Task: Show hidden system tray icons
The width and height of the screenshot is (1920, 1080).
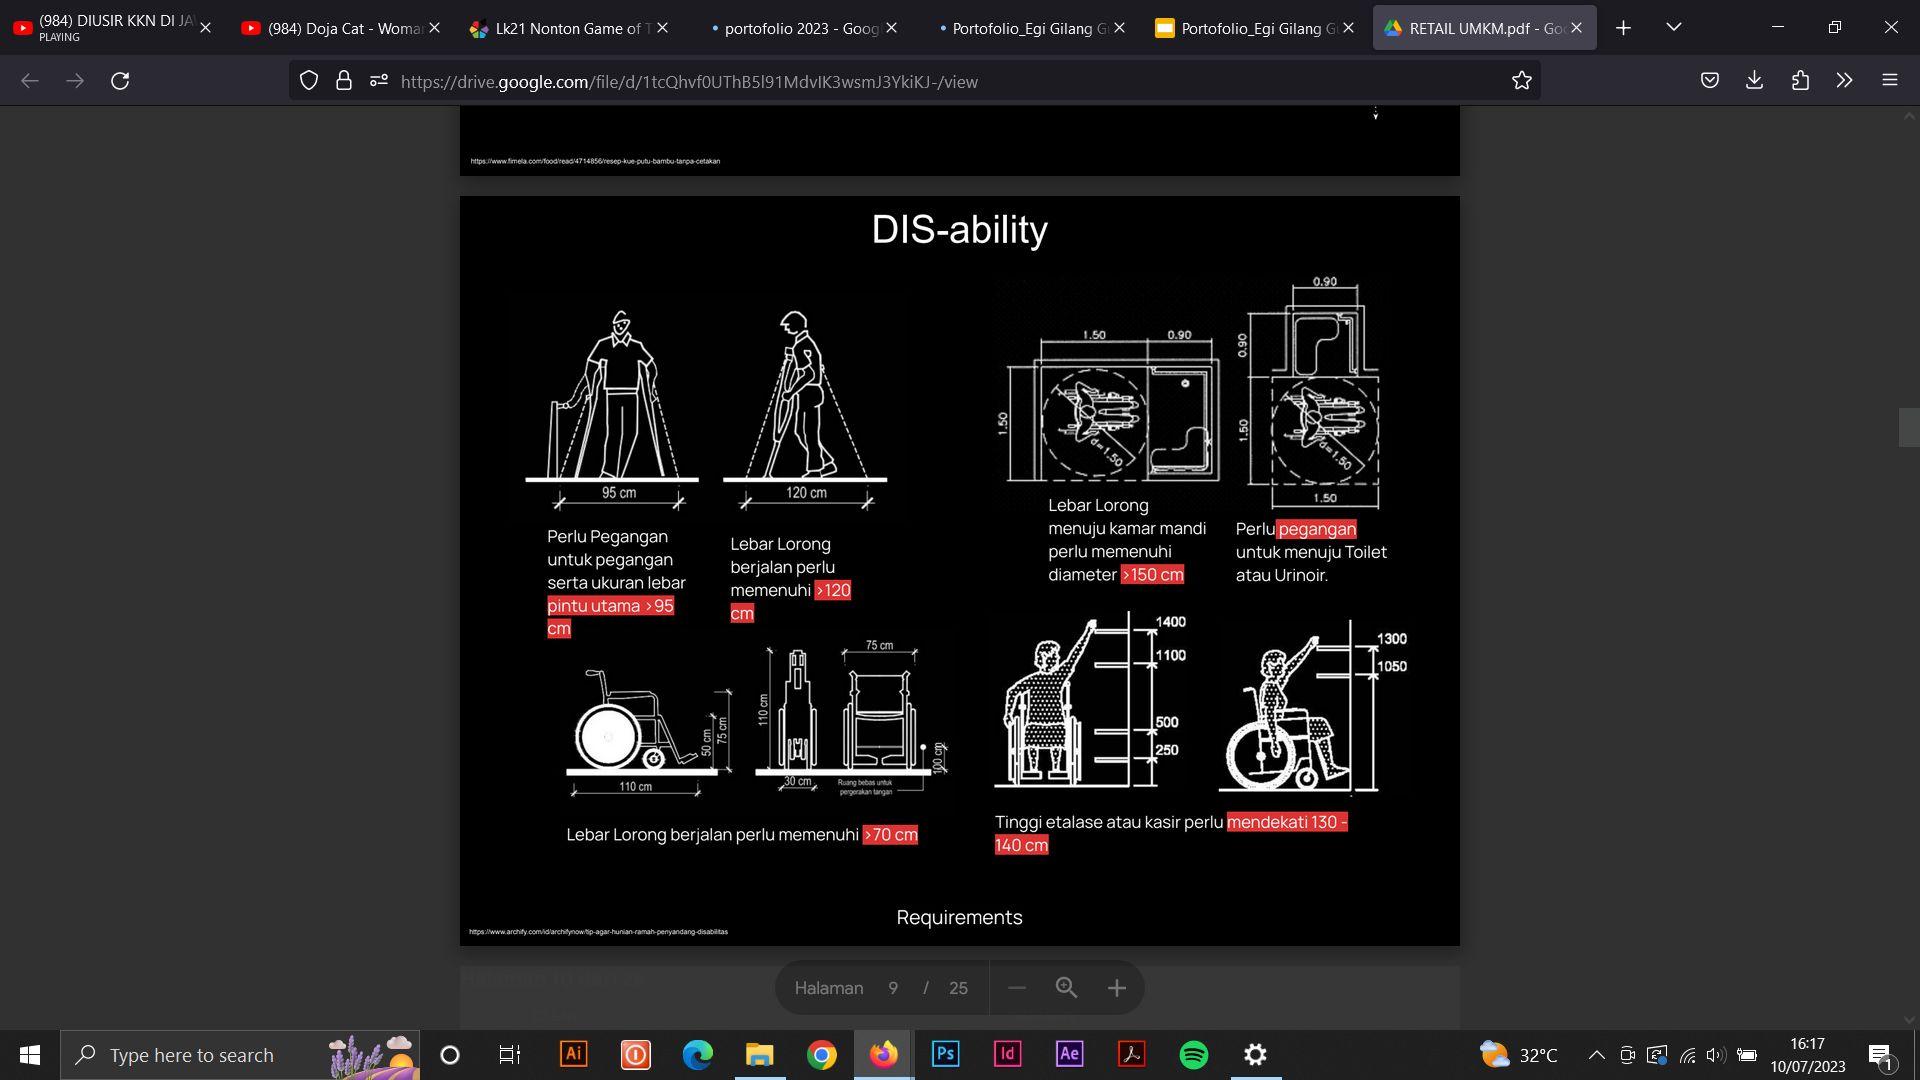Action: 1596,1055
